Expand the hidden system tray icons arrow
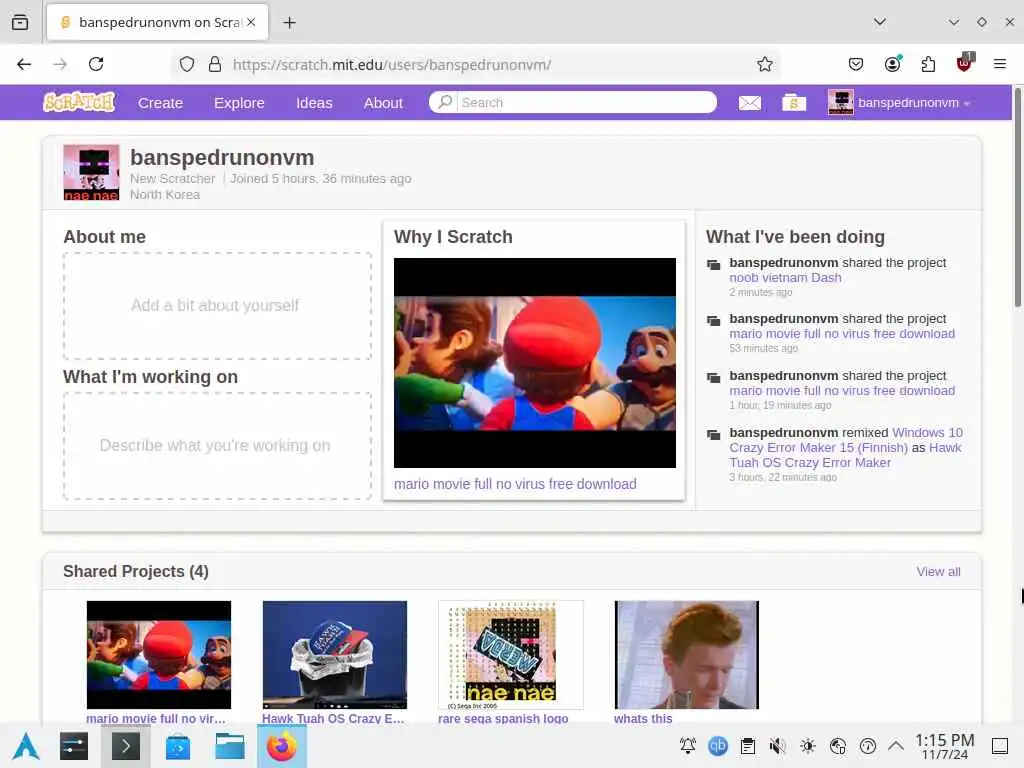The image size is (1024, 768). coord(896,746)
